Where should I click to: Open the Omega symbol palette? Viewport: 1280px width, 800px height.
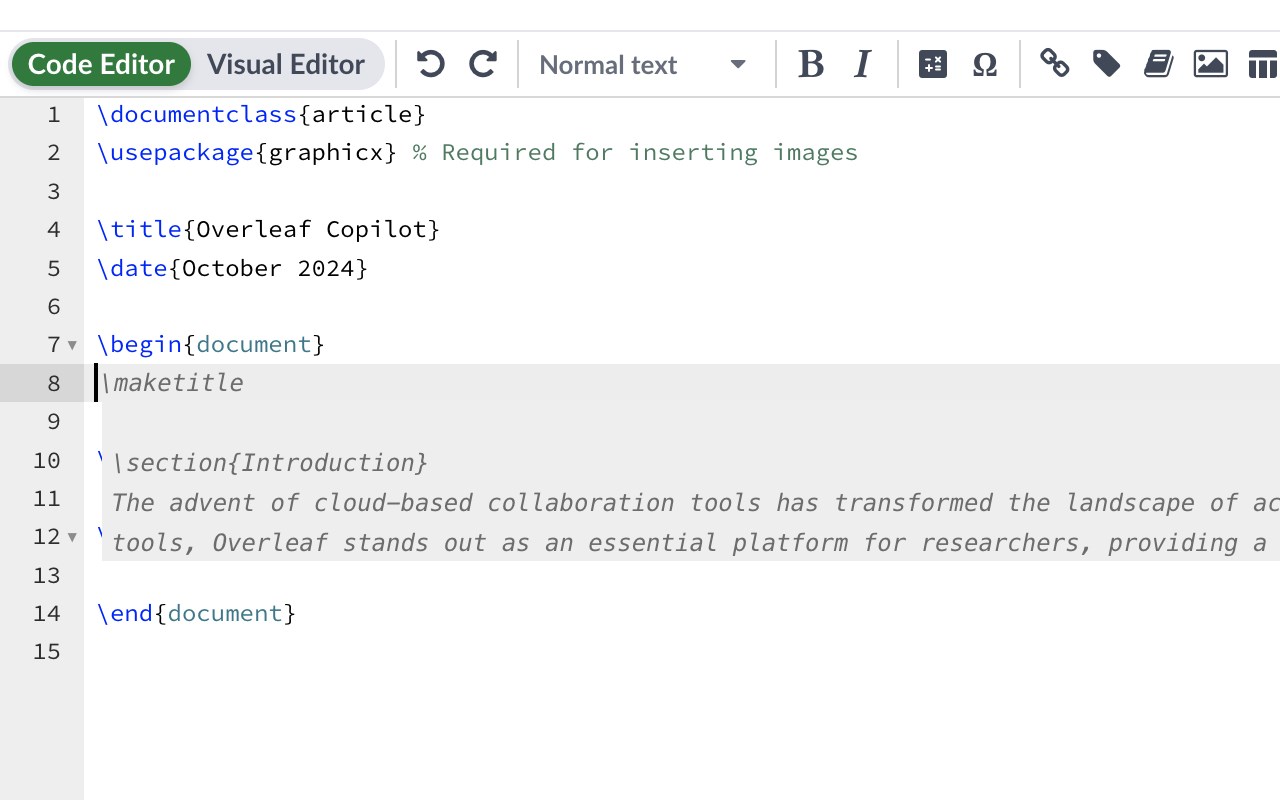[x=985, y=65]
